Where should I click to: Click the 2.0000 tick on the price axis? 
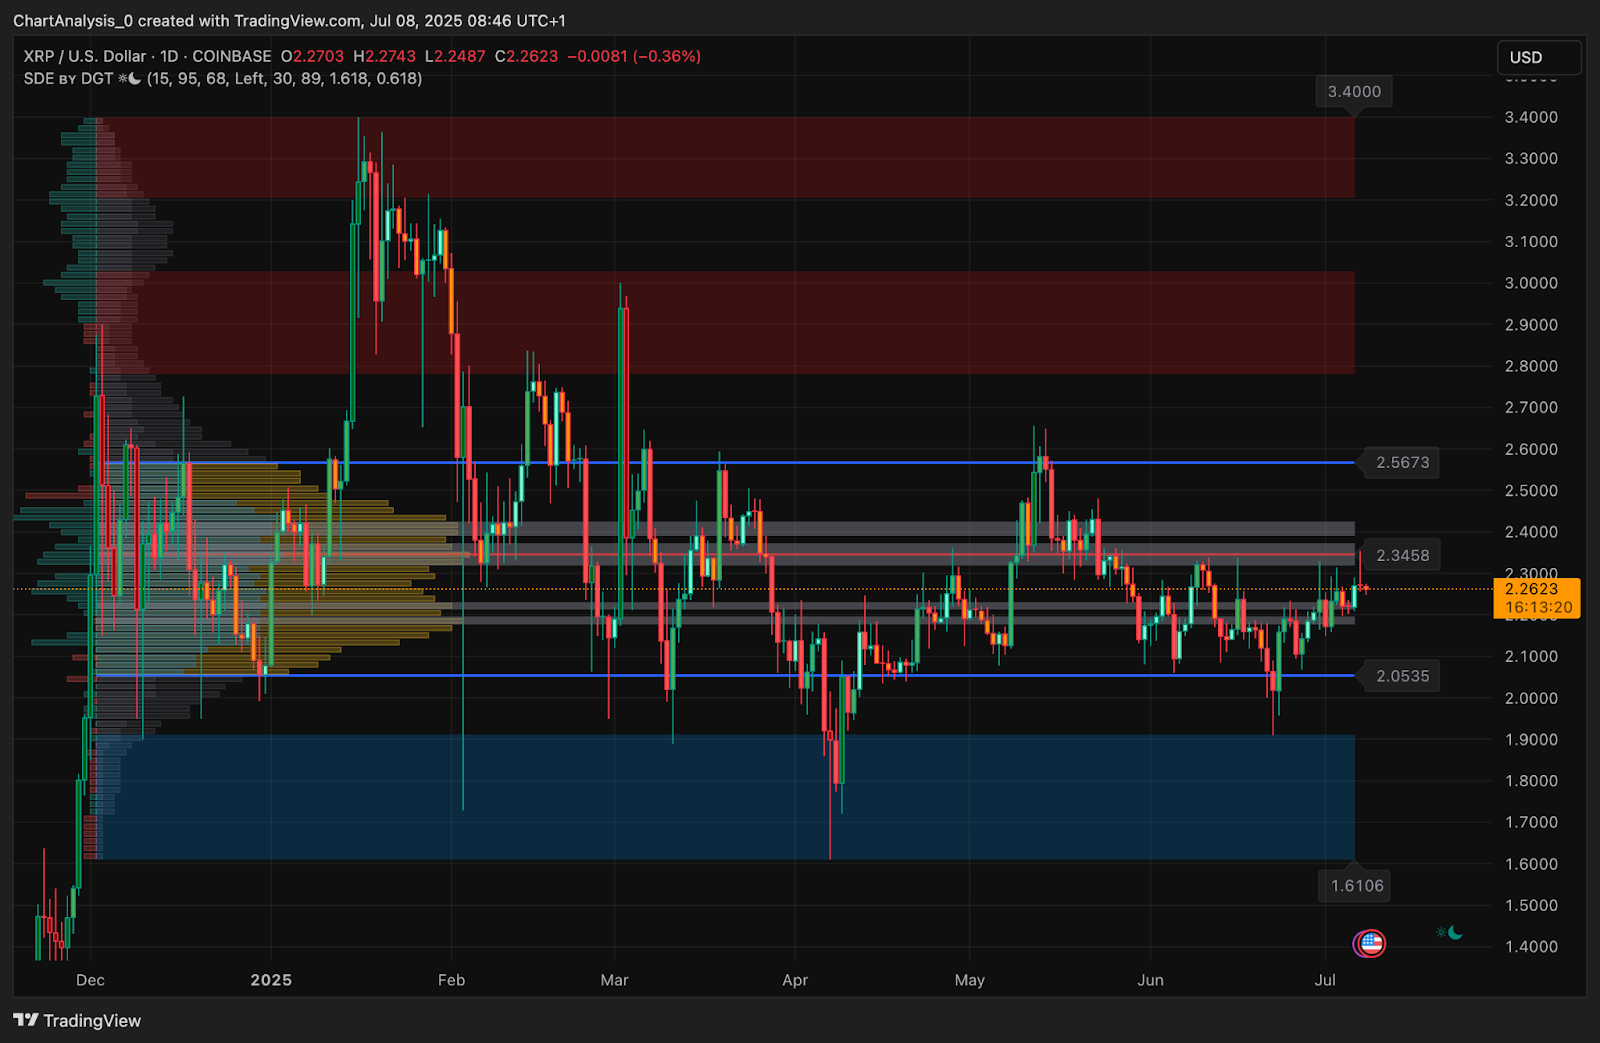(x=1531, y=698)
